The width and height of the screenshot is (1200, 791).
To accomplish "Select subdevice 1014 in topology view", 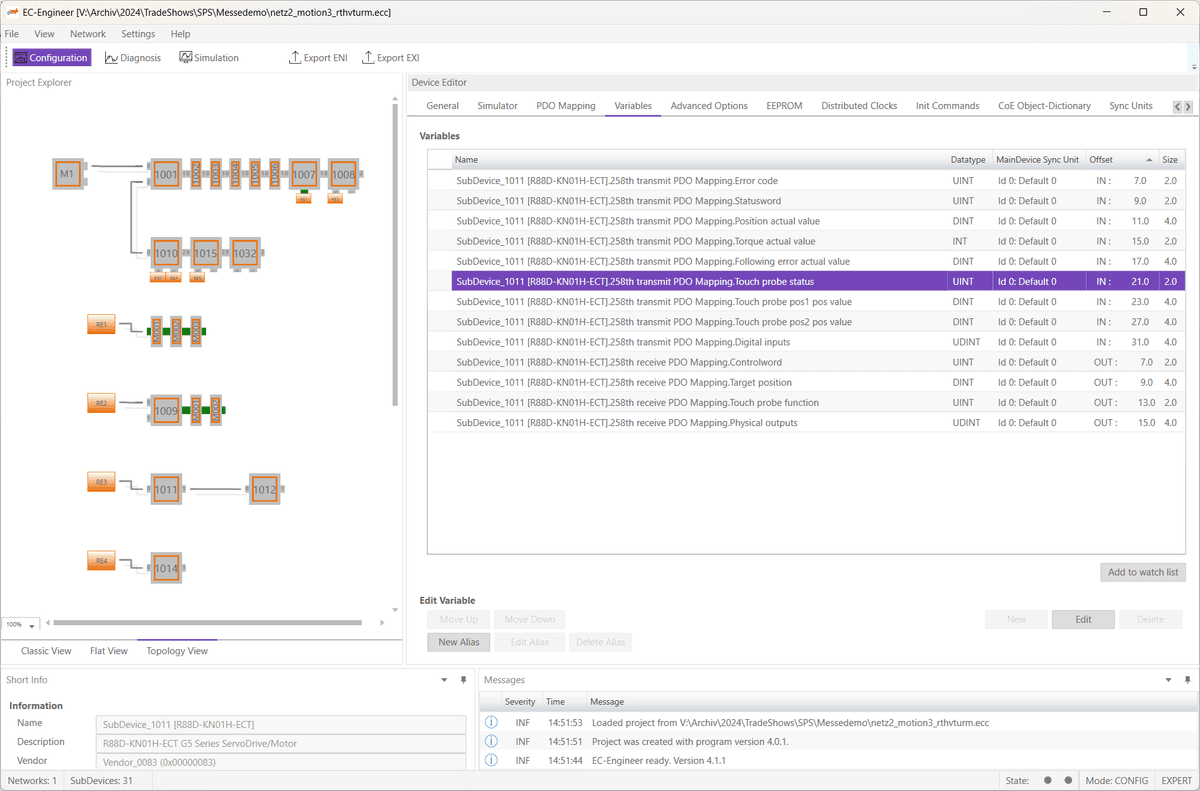I will [166, 569].
